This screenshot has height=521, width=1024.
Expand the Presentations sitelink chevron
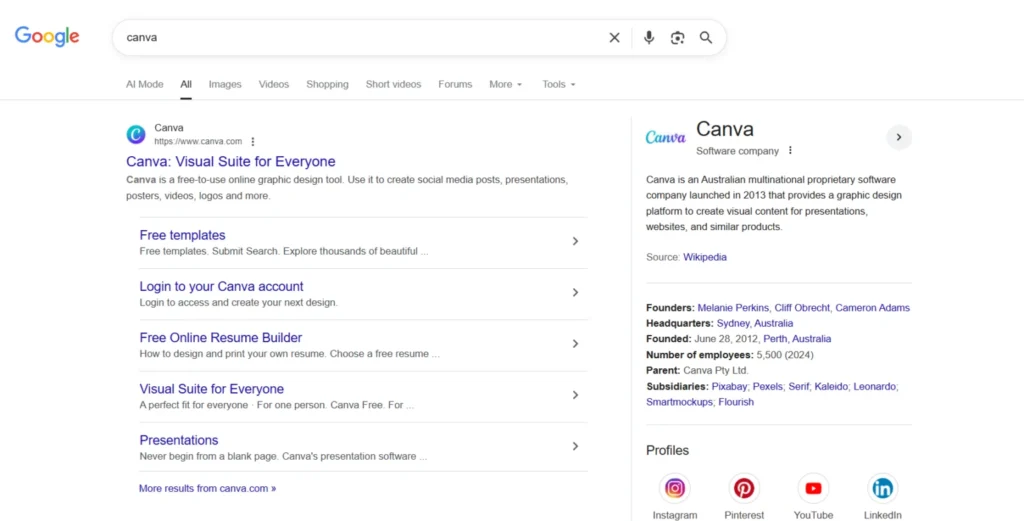[x=575, y=447]
